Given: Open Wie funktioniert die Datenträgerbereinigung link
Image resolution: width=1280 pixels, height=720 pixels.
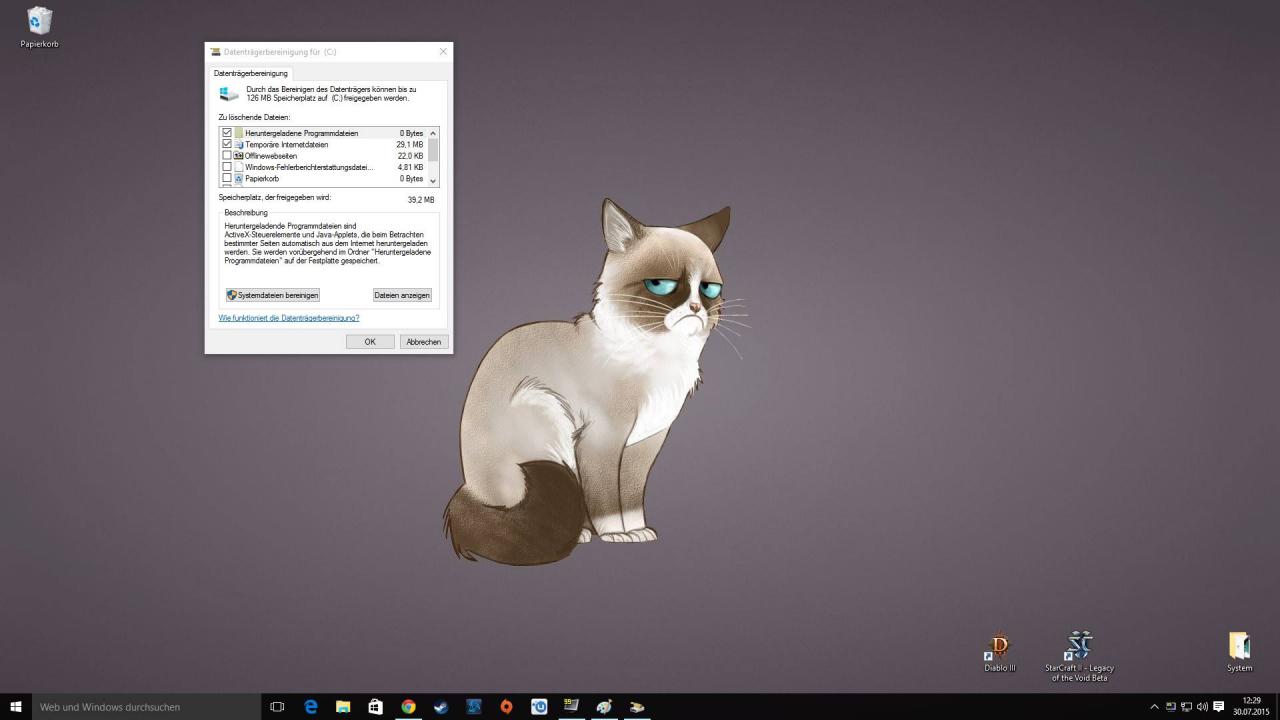Looking at the screenshot, I should tap(289, 318).
